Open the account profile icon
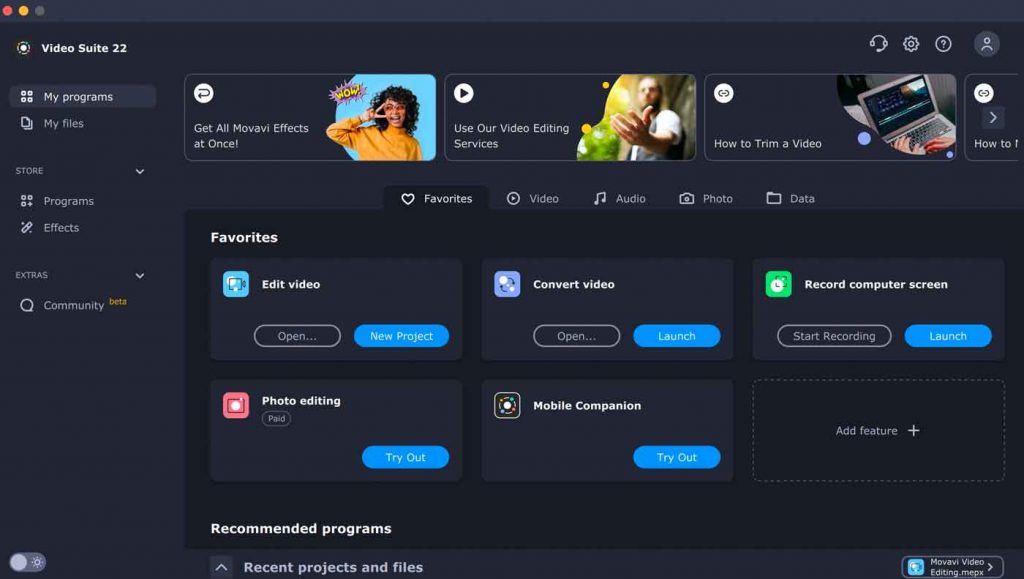 (986, 44)
